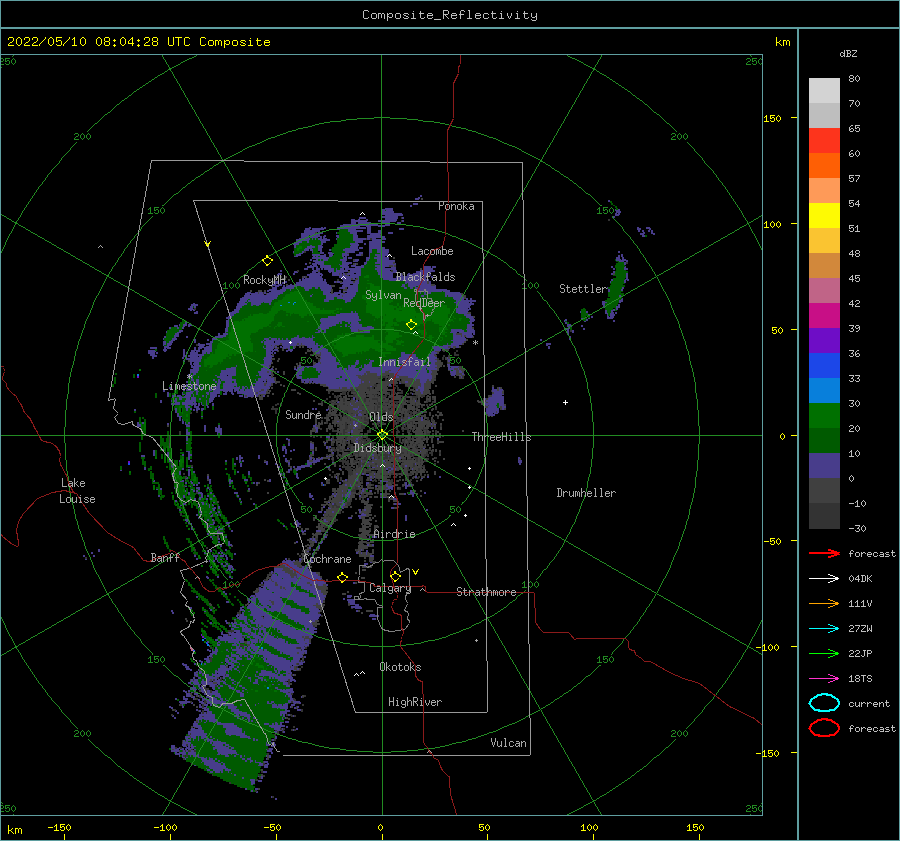The width and height of the screenshot is (900, 841).
Task: Click the Composite_Reflectivity title
Action: 449,15
